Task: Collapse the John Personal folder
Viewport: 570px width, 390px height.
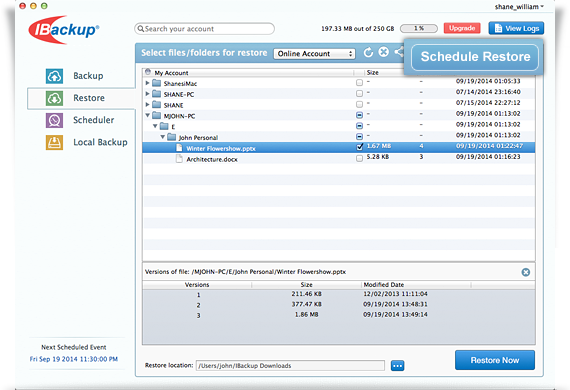Action: click(162, 137)
